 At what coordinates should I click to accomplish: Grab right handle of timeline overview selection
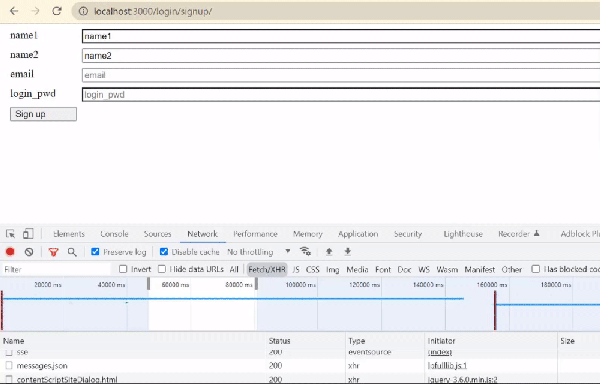tap(256, 283)
